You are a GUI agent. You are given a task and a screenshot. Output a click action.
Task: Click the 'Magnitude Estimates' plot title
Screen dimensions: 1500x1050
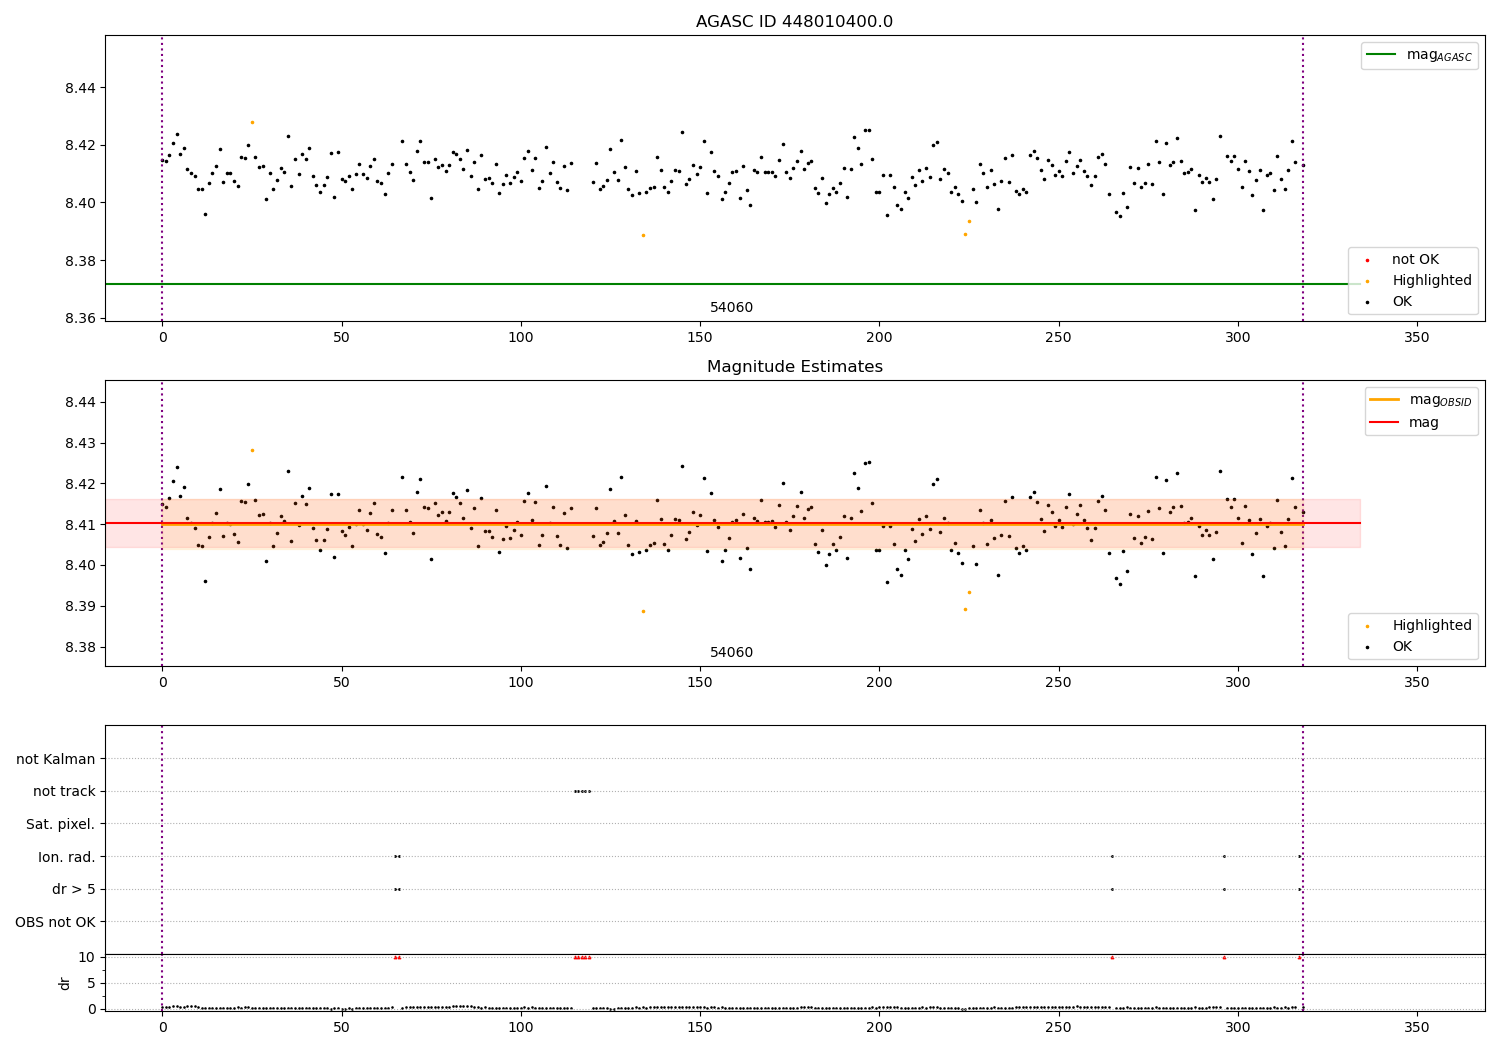795,367
